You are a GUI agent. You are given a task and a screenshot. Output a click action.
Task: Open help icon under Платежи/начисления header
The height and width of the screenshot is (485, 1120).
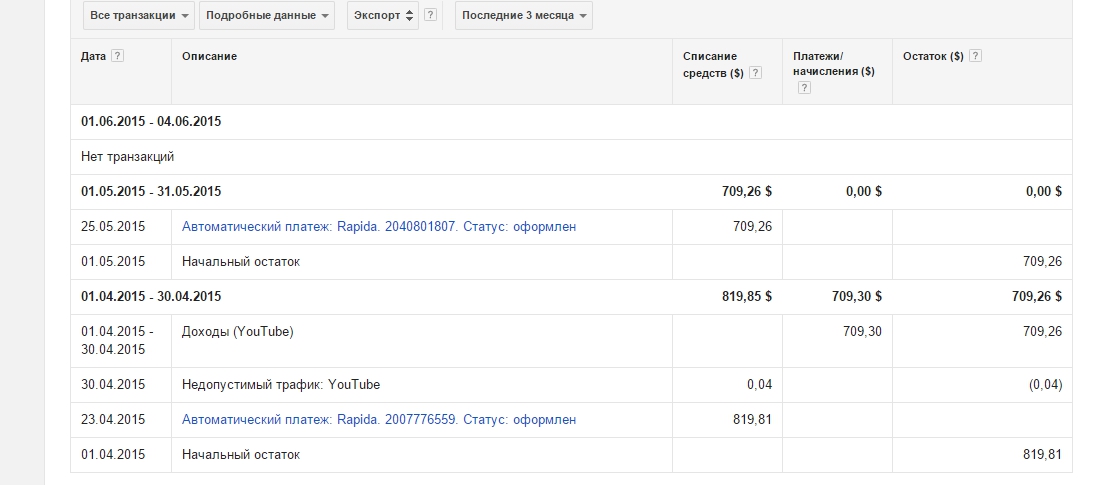click(x=803, y=88)
